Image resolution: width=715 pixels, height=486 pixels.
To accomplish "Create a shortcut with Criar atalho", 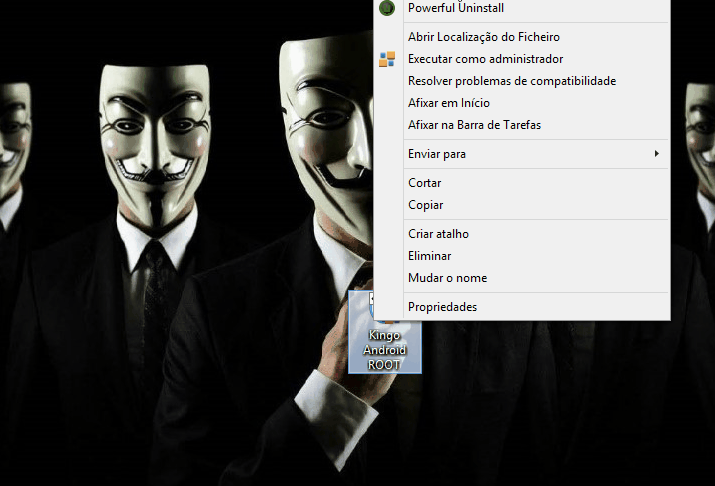I will 438,234.
